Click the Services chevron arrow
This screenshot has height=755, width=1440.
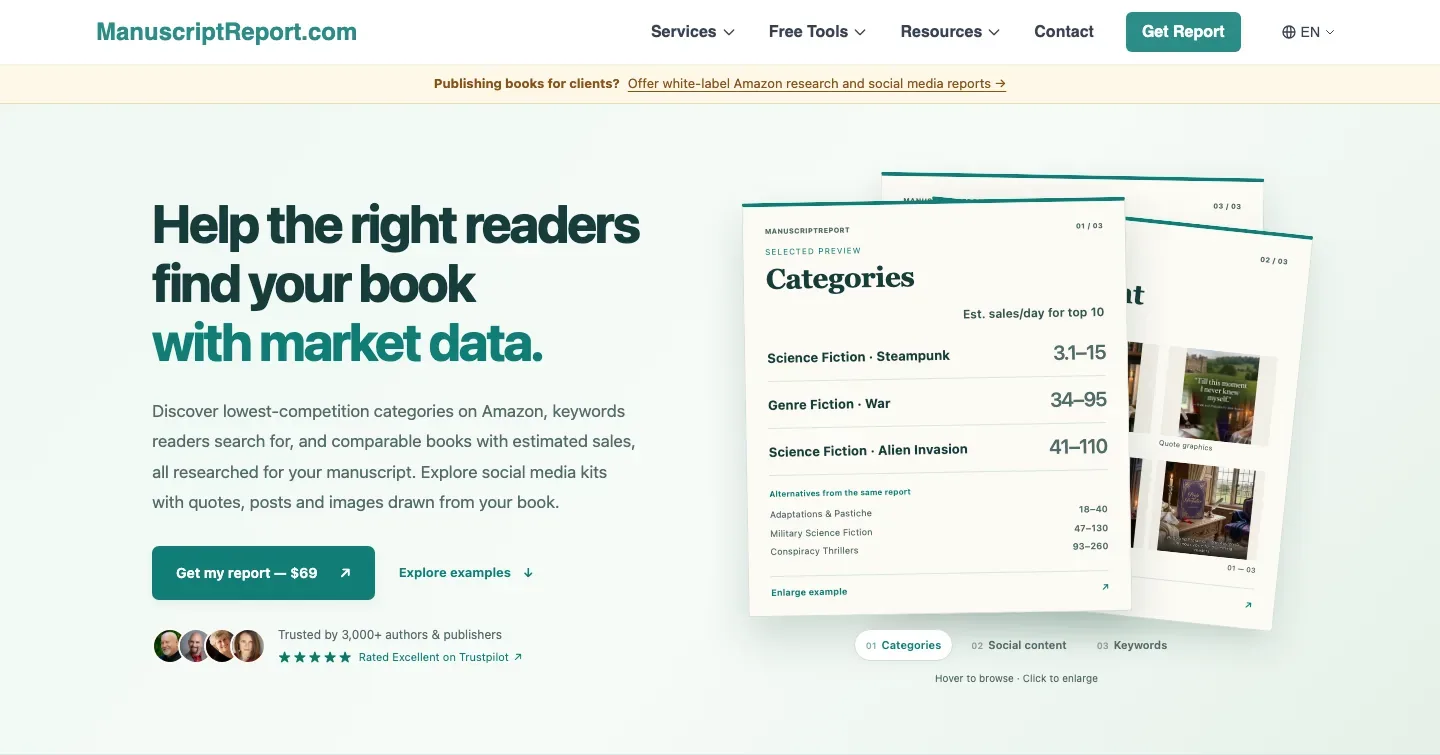tap(729, 32)
